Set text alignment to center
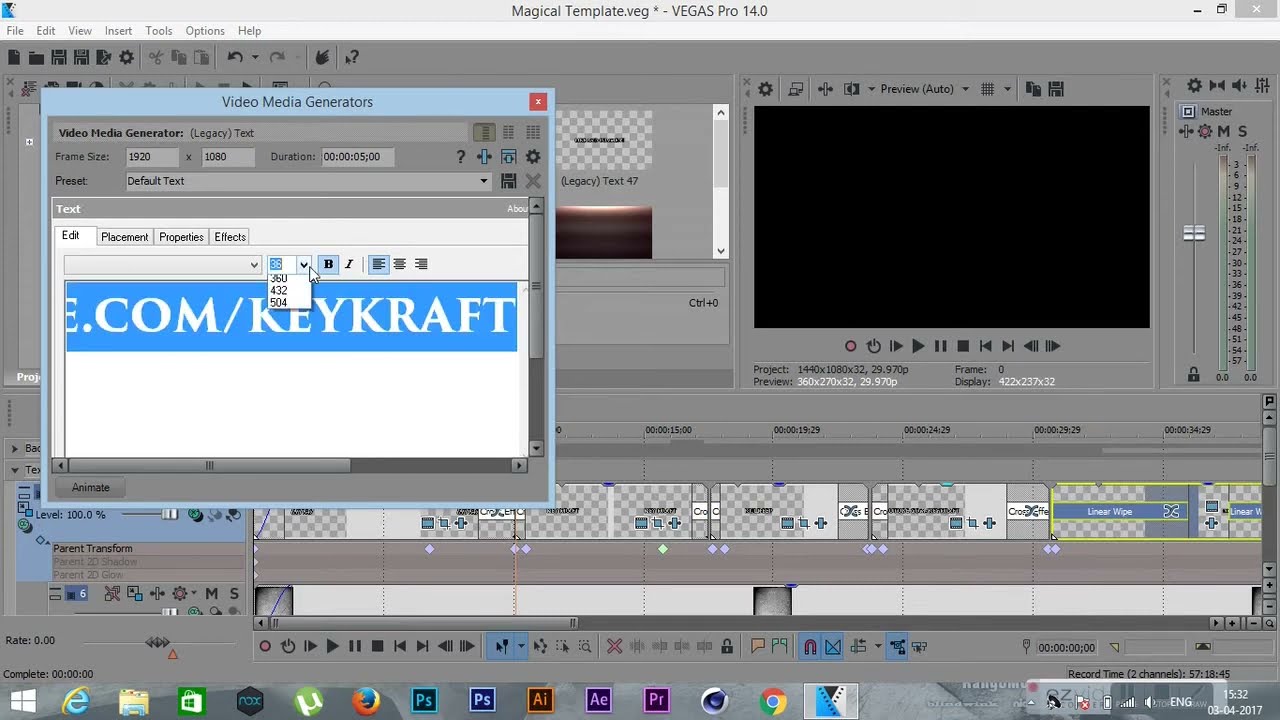1280x720 pixels. pos(399,264)
